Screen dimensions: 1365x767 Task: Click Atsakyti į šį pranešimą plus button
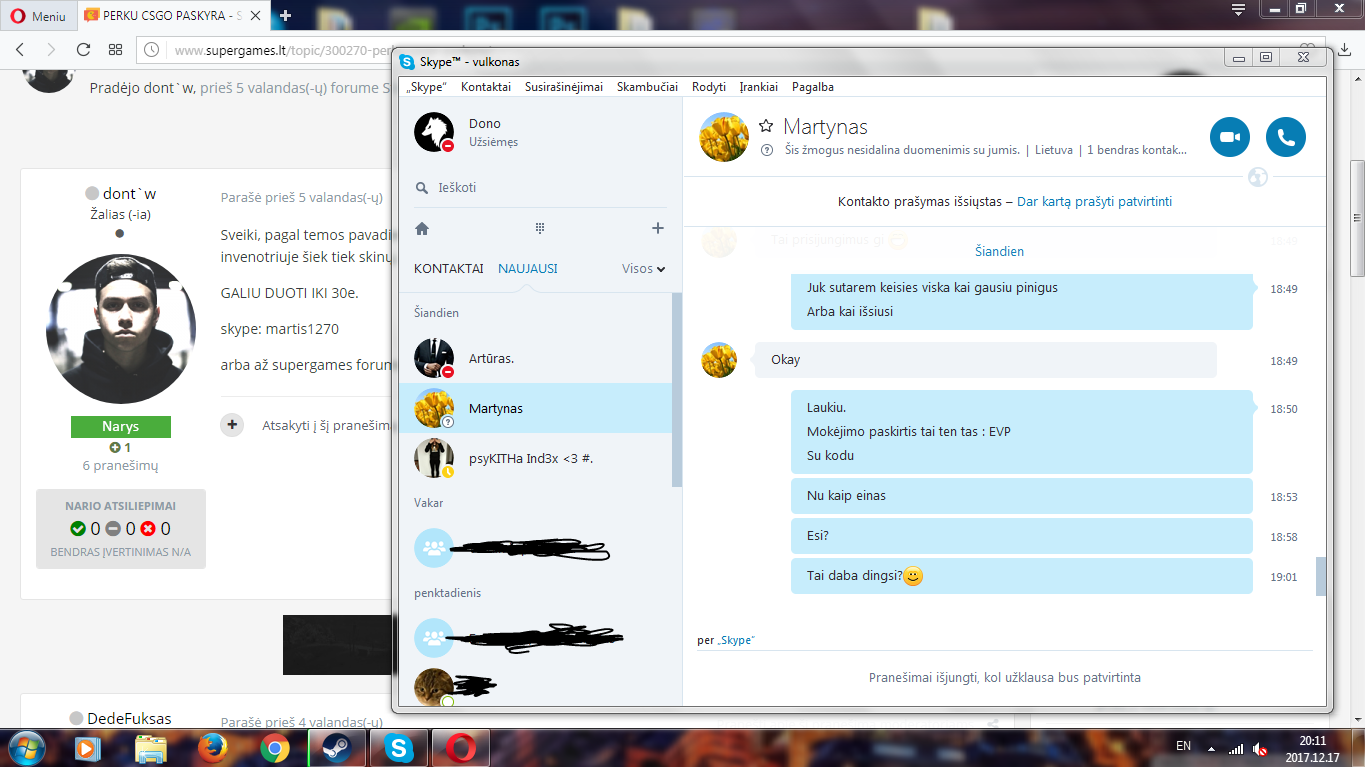(232, 425)
